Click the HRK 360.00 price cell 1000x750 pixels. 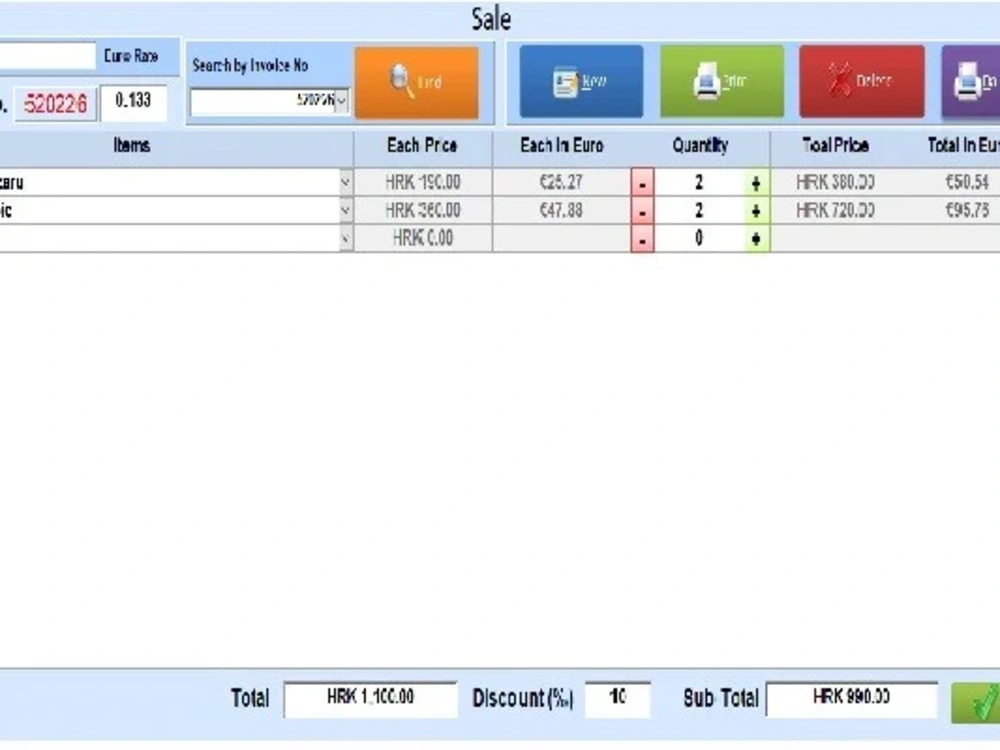[423, 210]
